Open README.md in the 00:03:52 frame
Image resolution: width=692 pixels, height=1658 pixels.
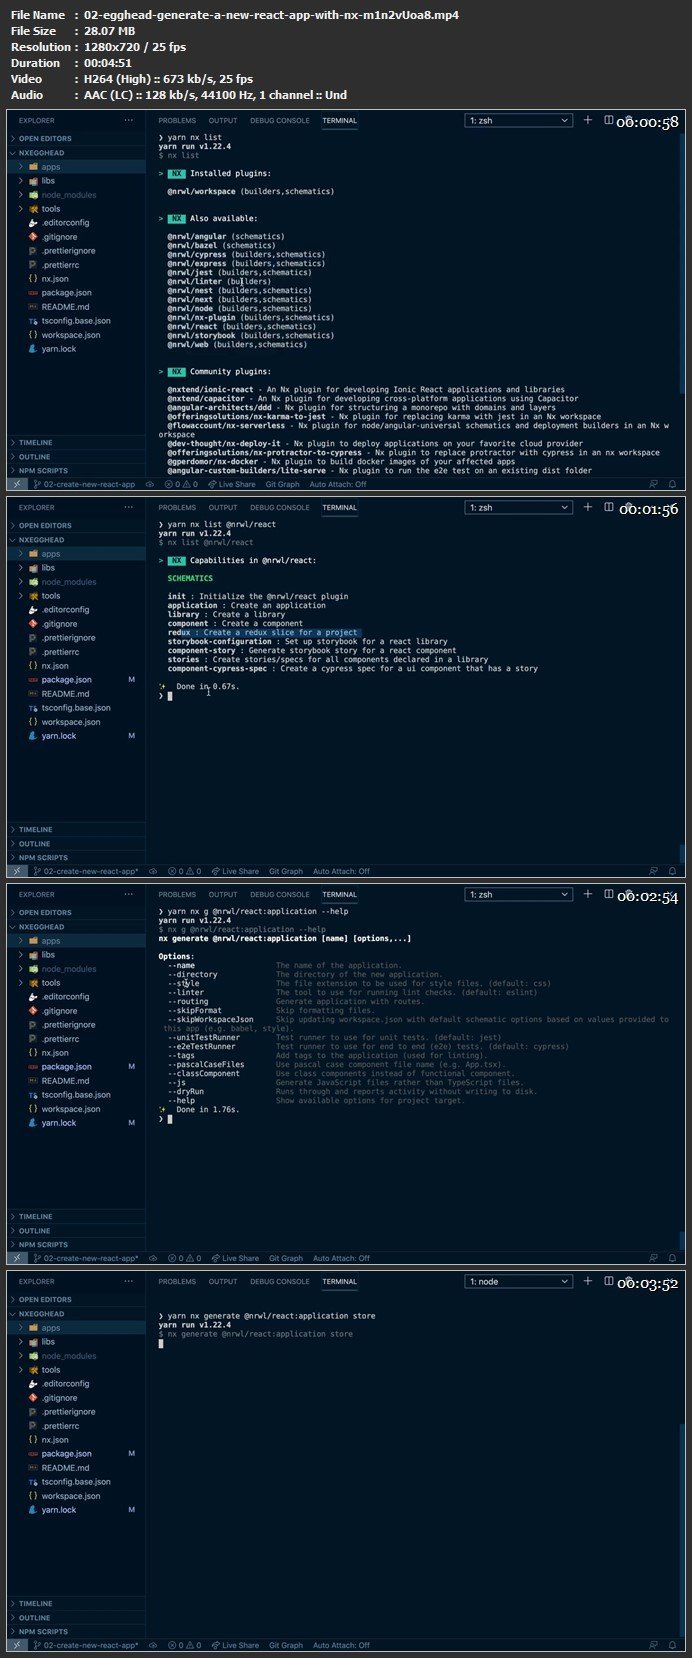click(65, 1468)
